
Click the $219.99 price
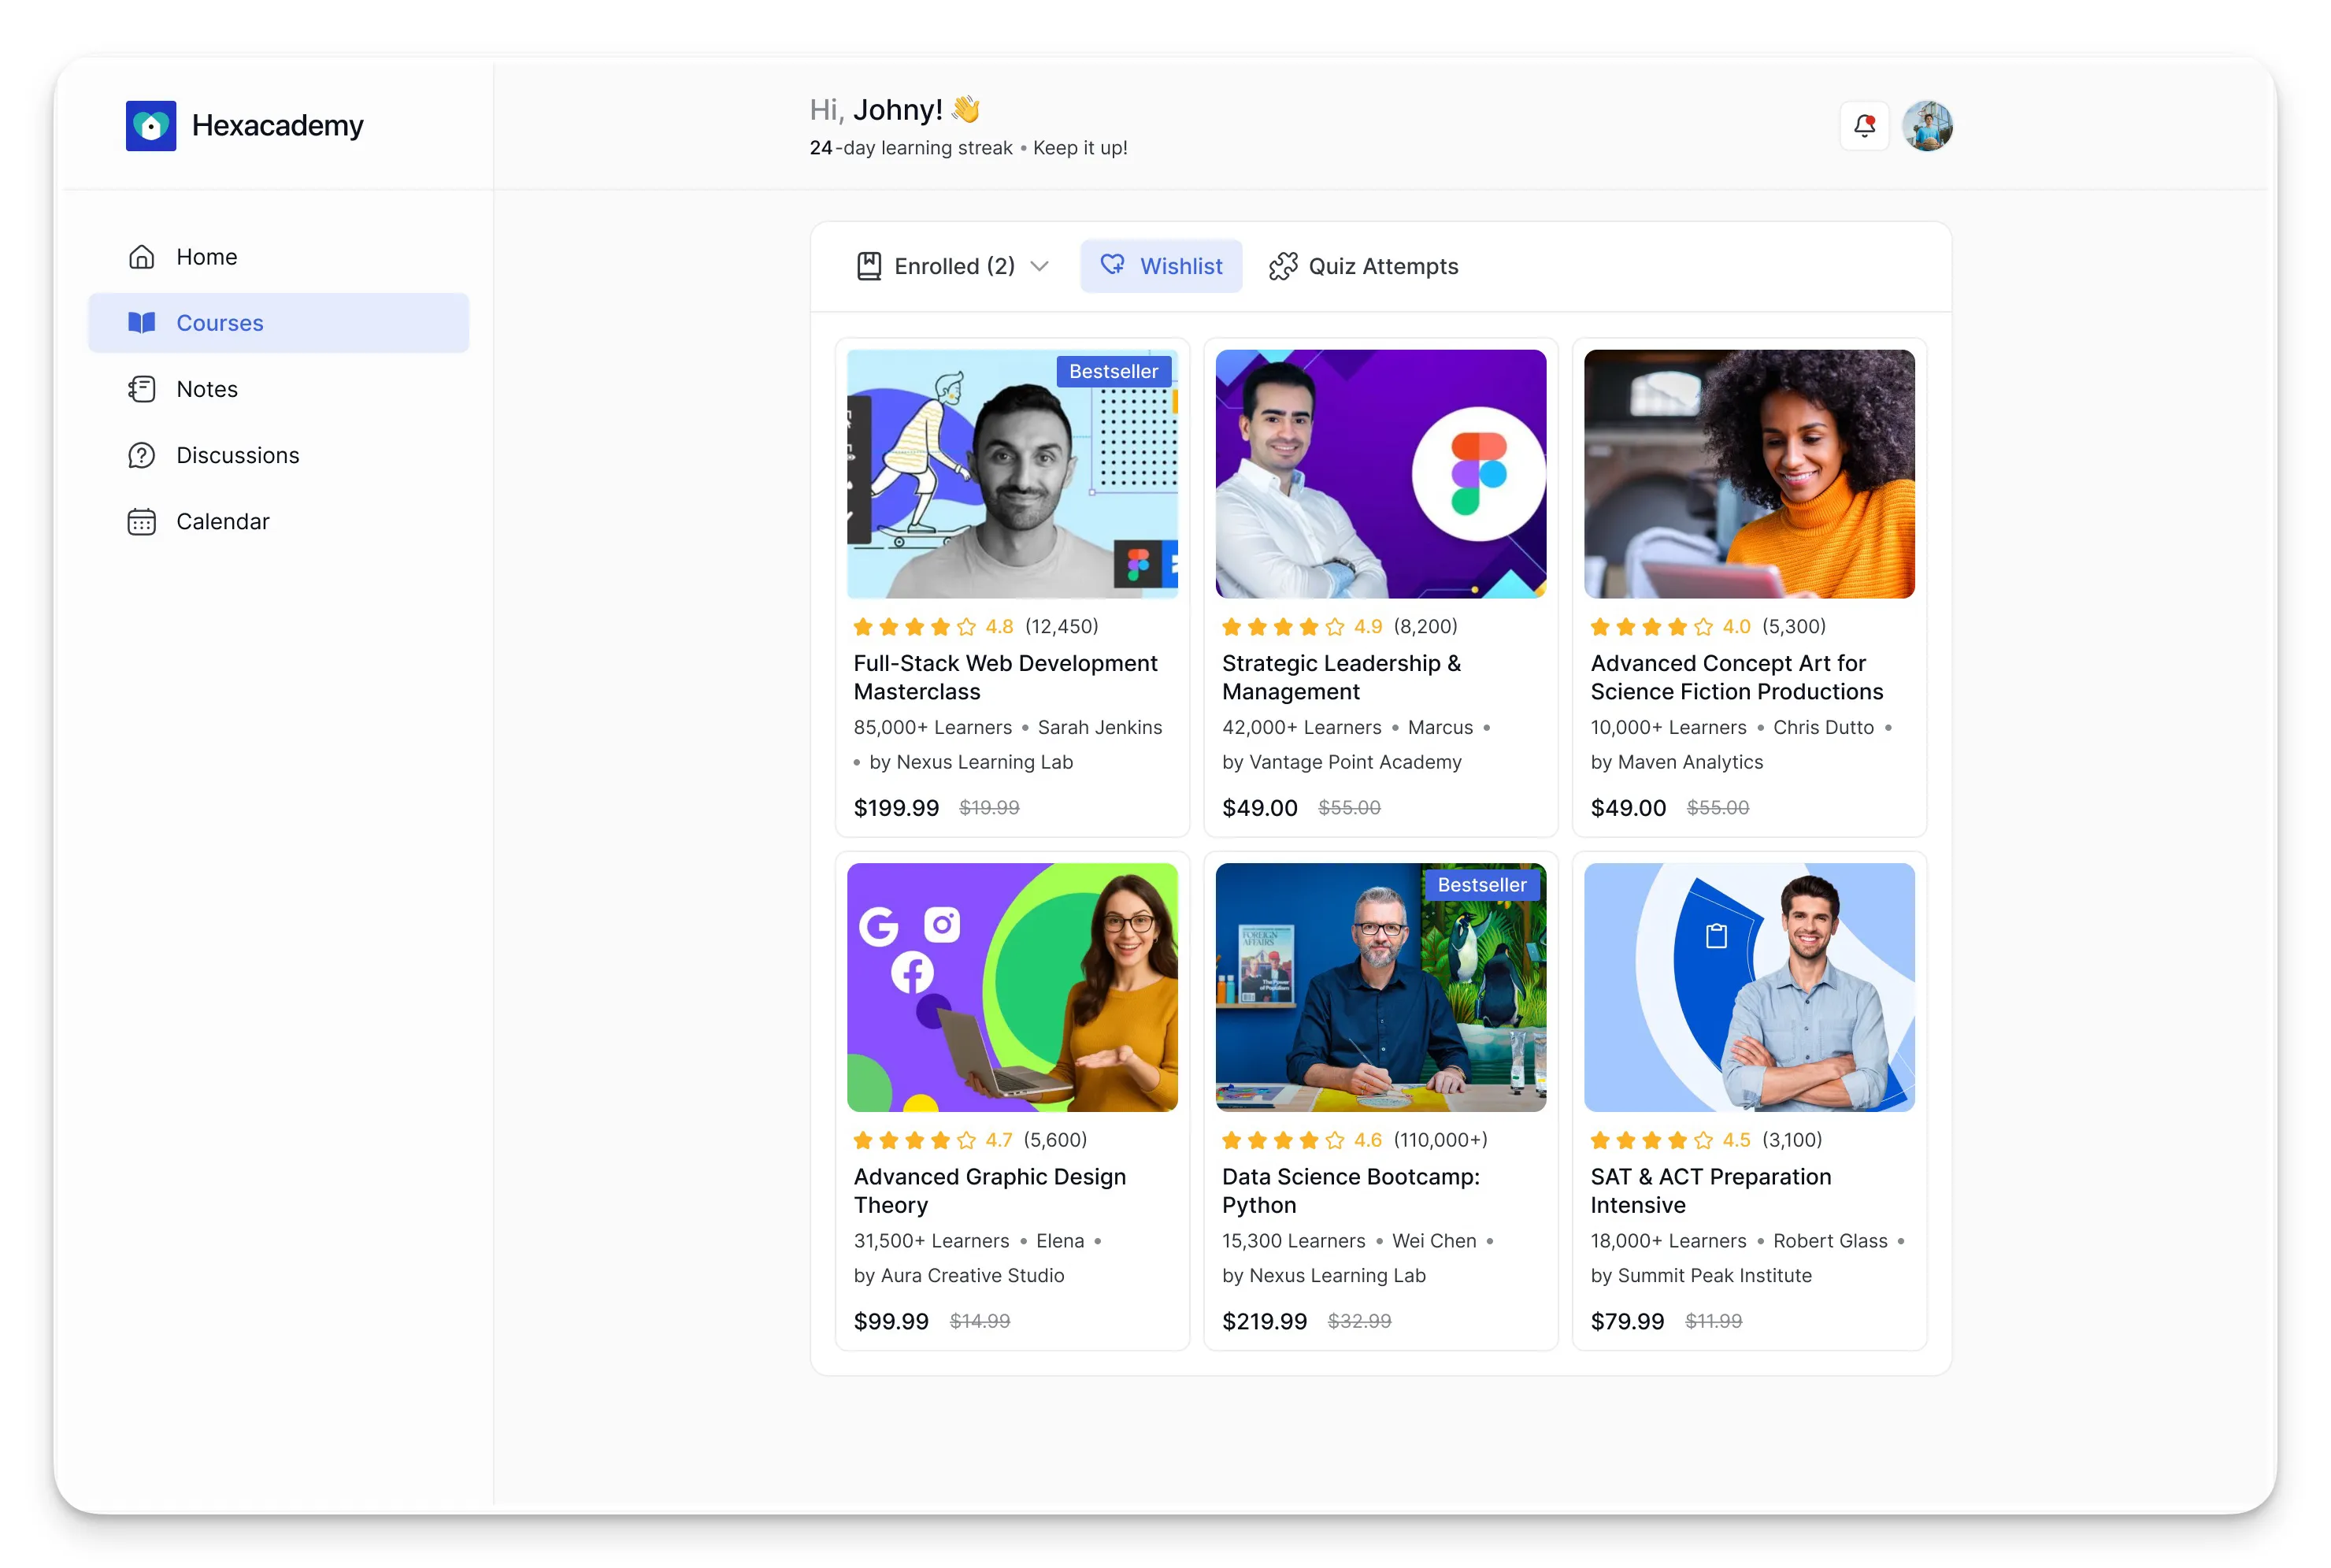[x=1264, y=1322]
